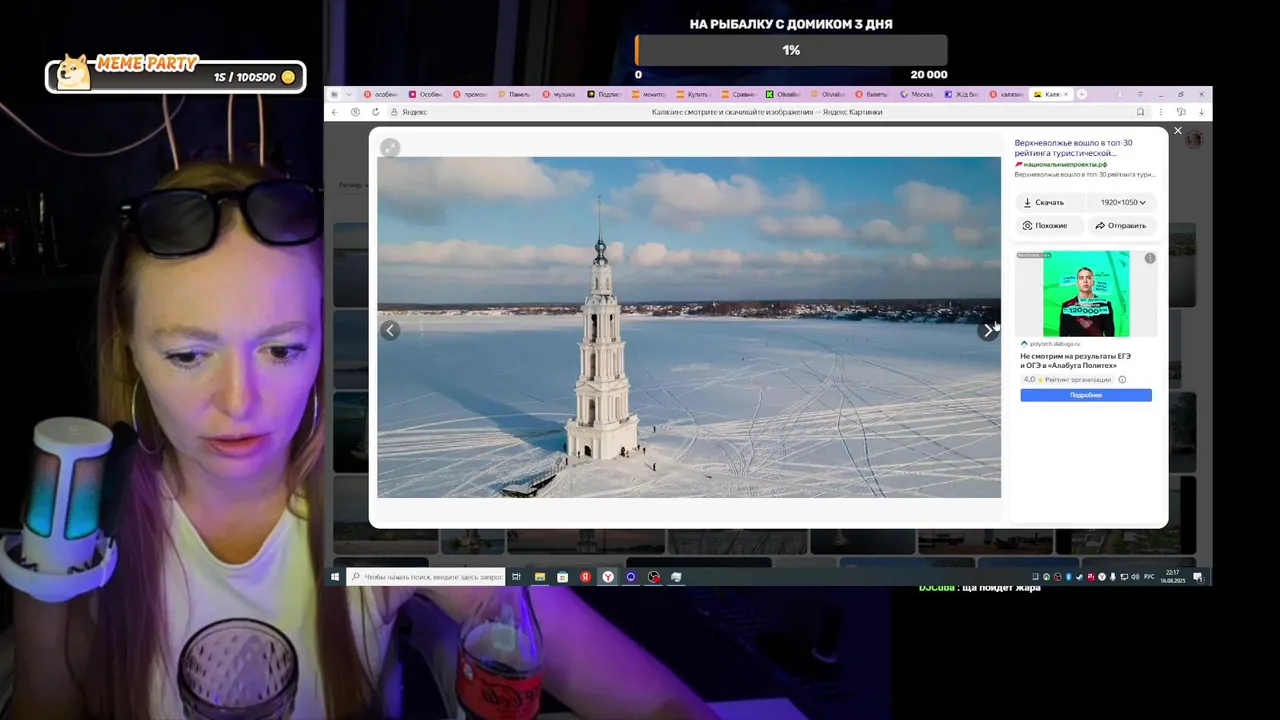The width and height of the screenshot is (1280, 720).
Task: Click the browser back arrow
Action: click(x=334, y=112)
